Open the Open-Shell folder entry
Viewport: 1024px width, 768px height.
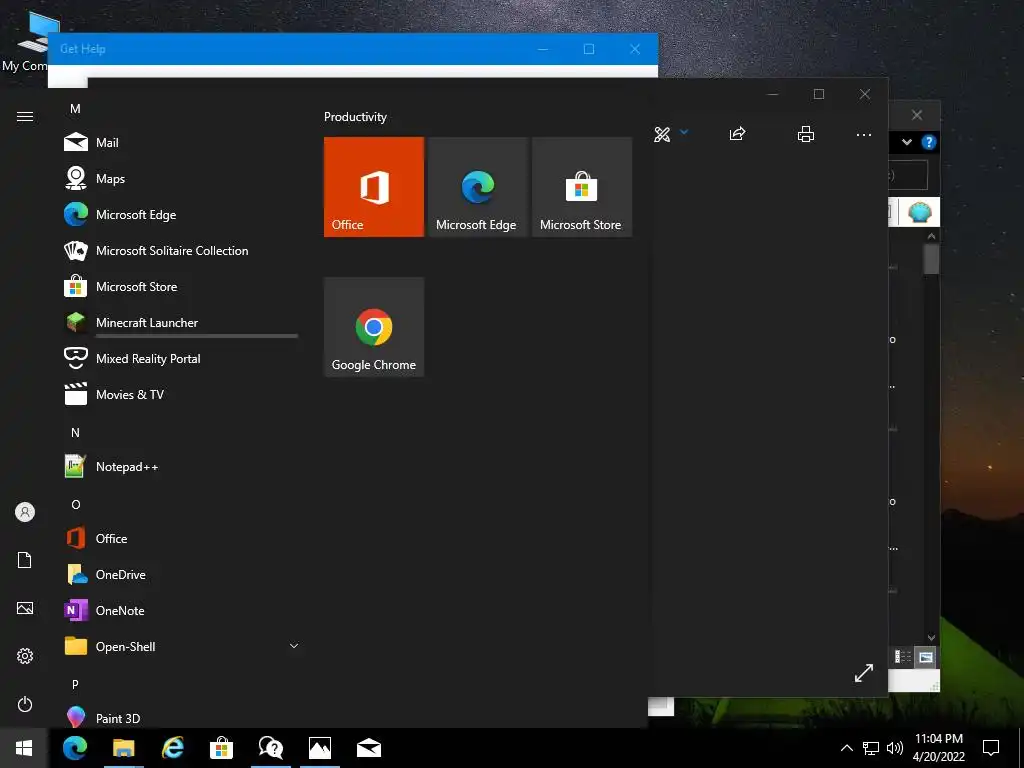180,646
